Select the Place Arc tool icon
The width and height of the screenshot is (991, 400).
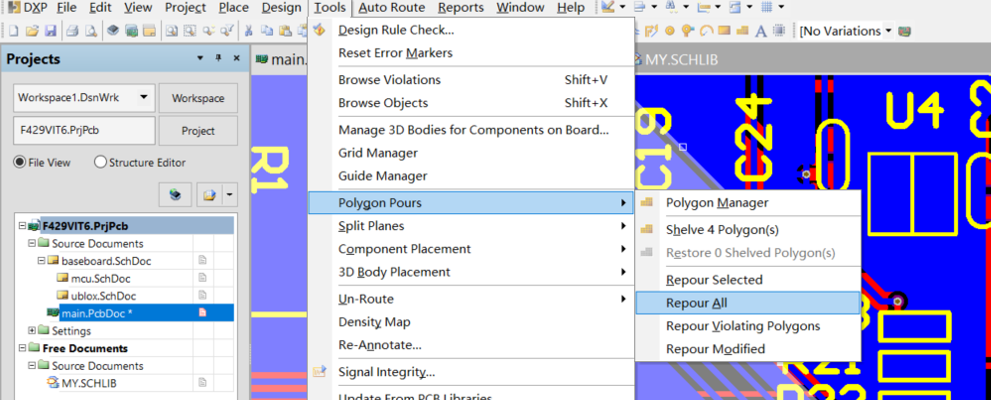pos(707,31)
